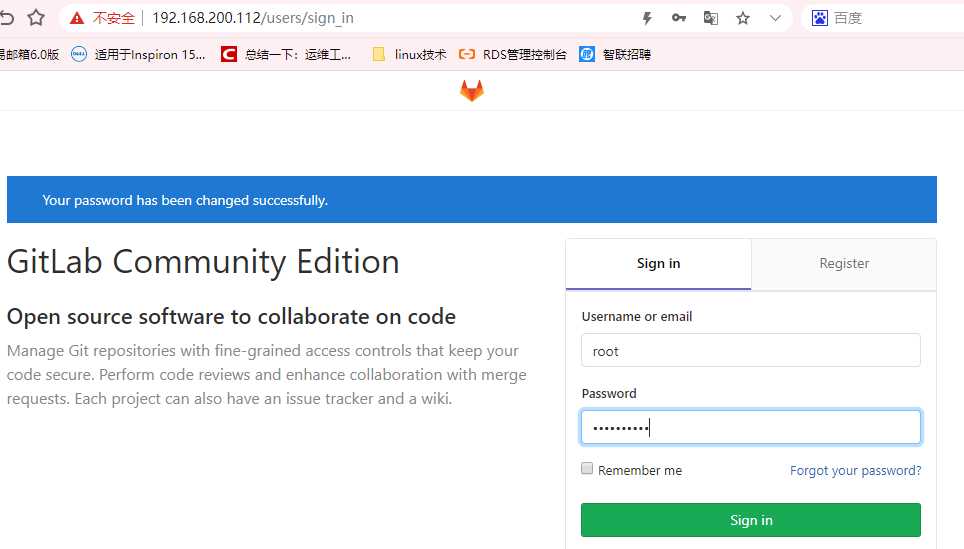Click the password changed successfully banner
Viewport: 964px width, 549px height.
pos(472,200)
